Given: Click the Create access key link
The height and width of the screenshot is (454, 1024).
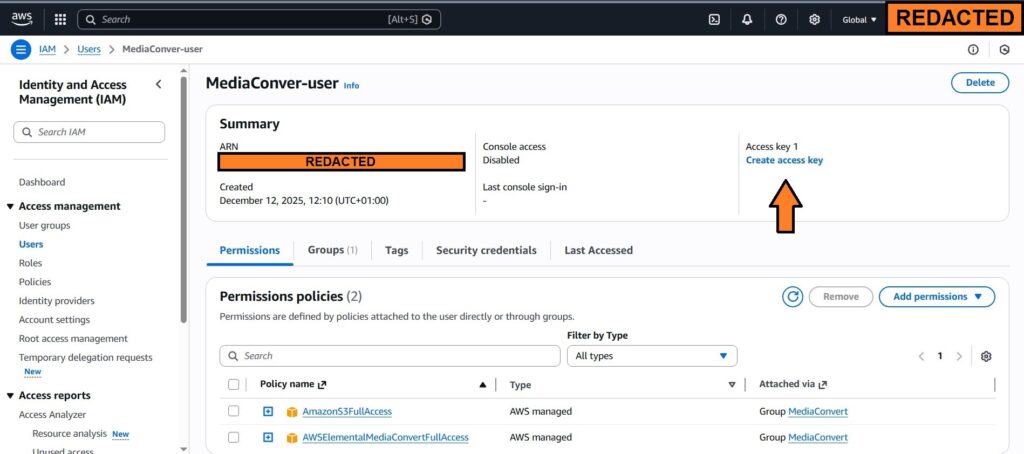Looking at the screenshot, I should tap(784, 160).
